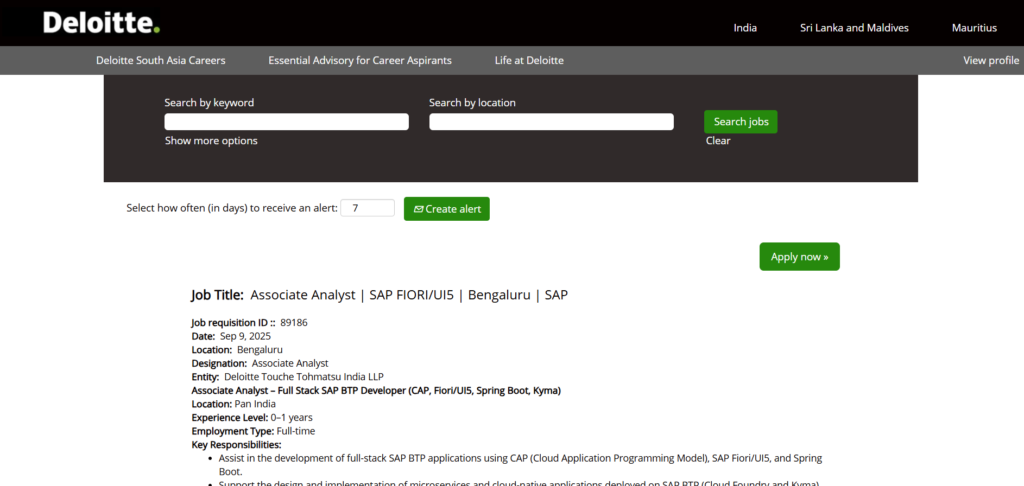The image size is (1024, 486).
Task: Click the job requisition ID 89186
Action: (293, 323)
